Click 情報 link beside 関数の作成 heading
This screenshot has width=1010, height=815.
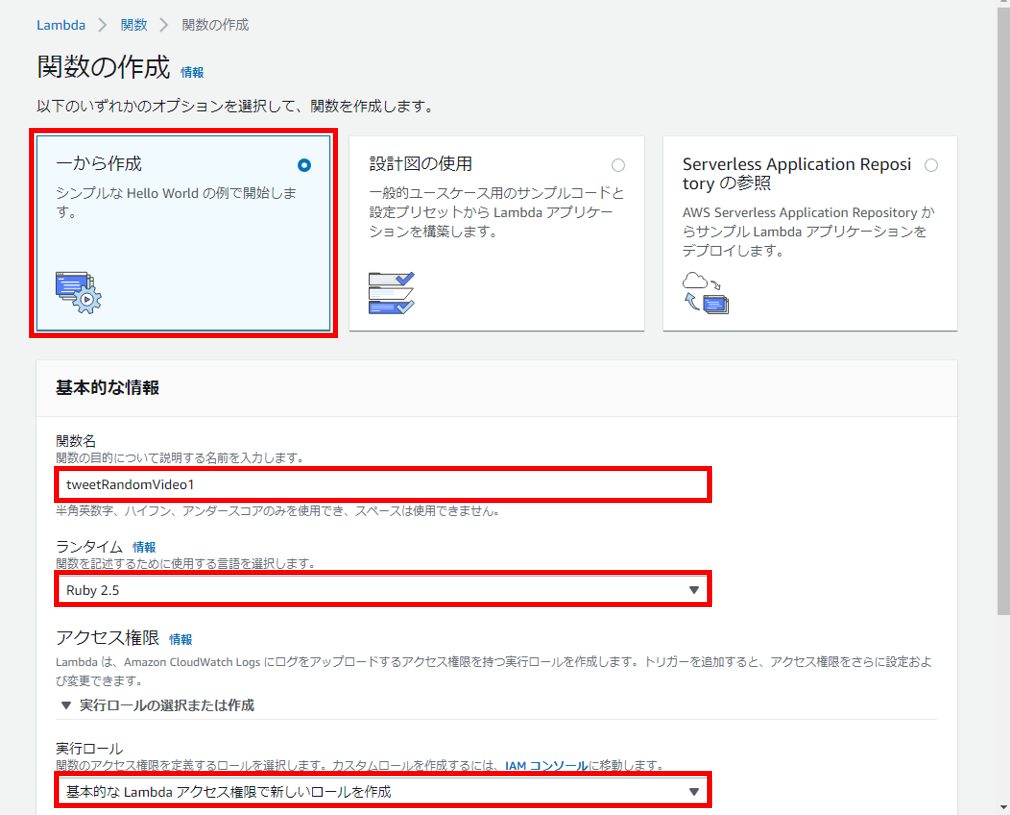pos(192,72)
